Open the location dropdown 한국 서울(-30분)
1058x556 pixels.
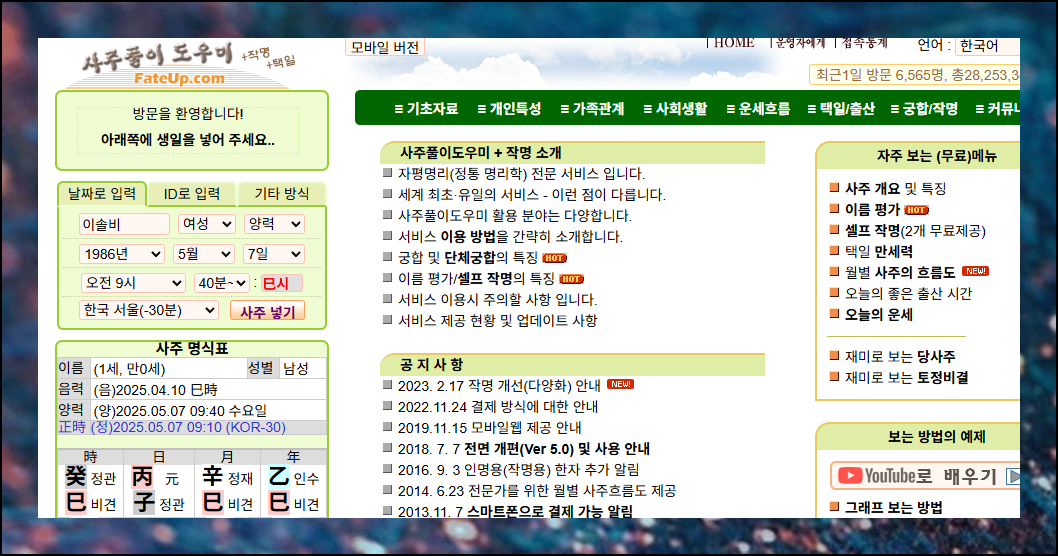point(148,310)
